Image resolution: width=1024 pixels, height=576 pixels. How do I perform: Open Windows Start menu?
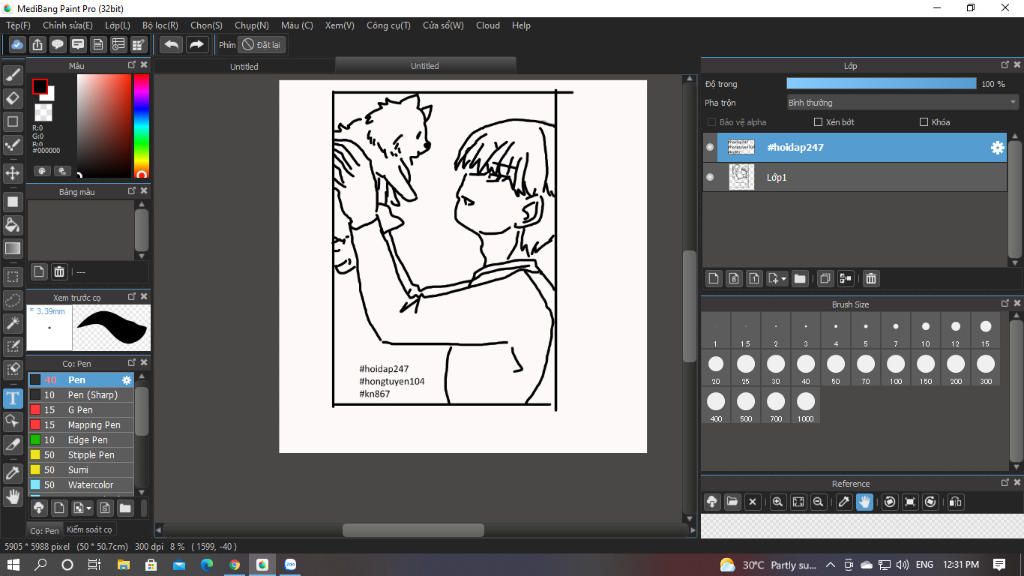click(13, 565)
